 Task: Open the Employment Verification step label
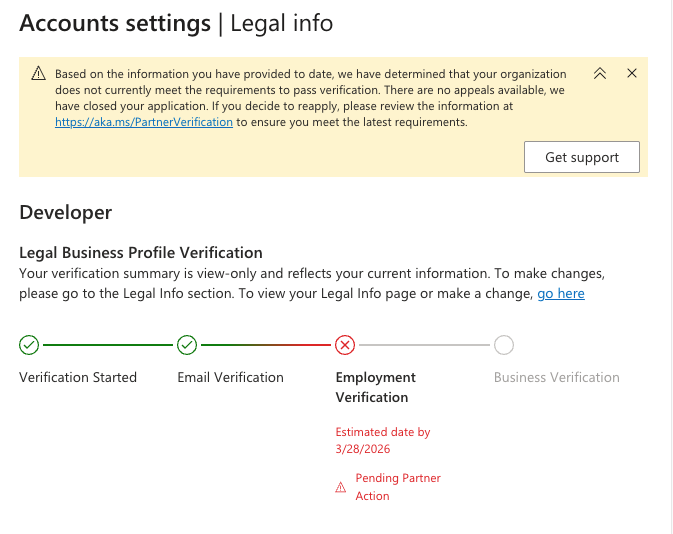point(375,387)
